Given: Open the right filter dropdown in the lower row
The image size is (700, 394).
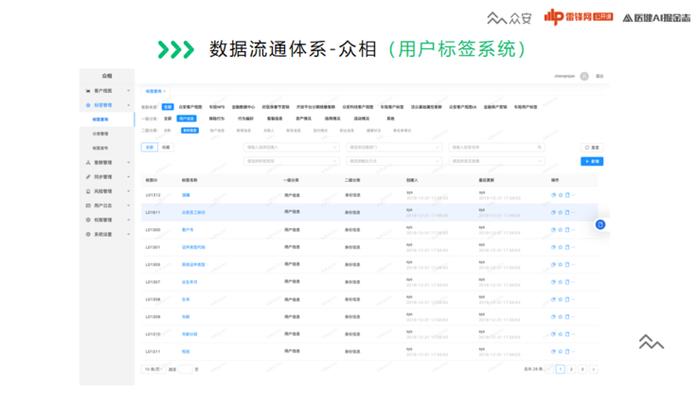Looking at the screenshot, I should pyautogui.click(x=496, y=161).
